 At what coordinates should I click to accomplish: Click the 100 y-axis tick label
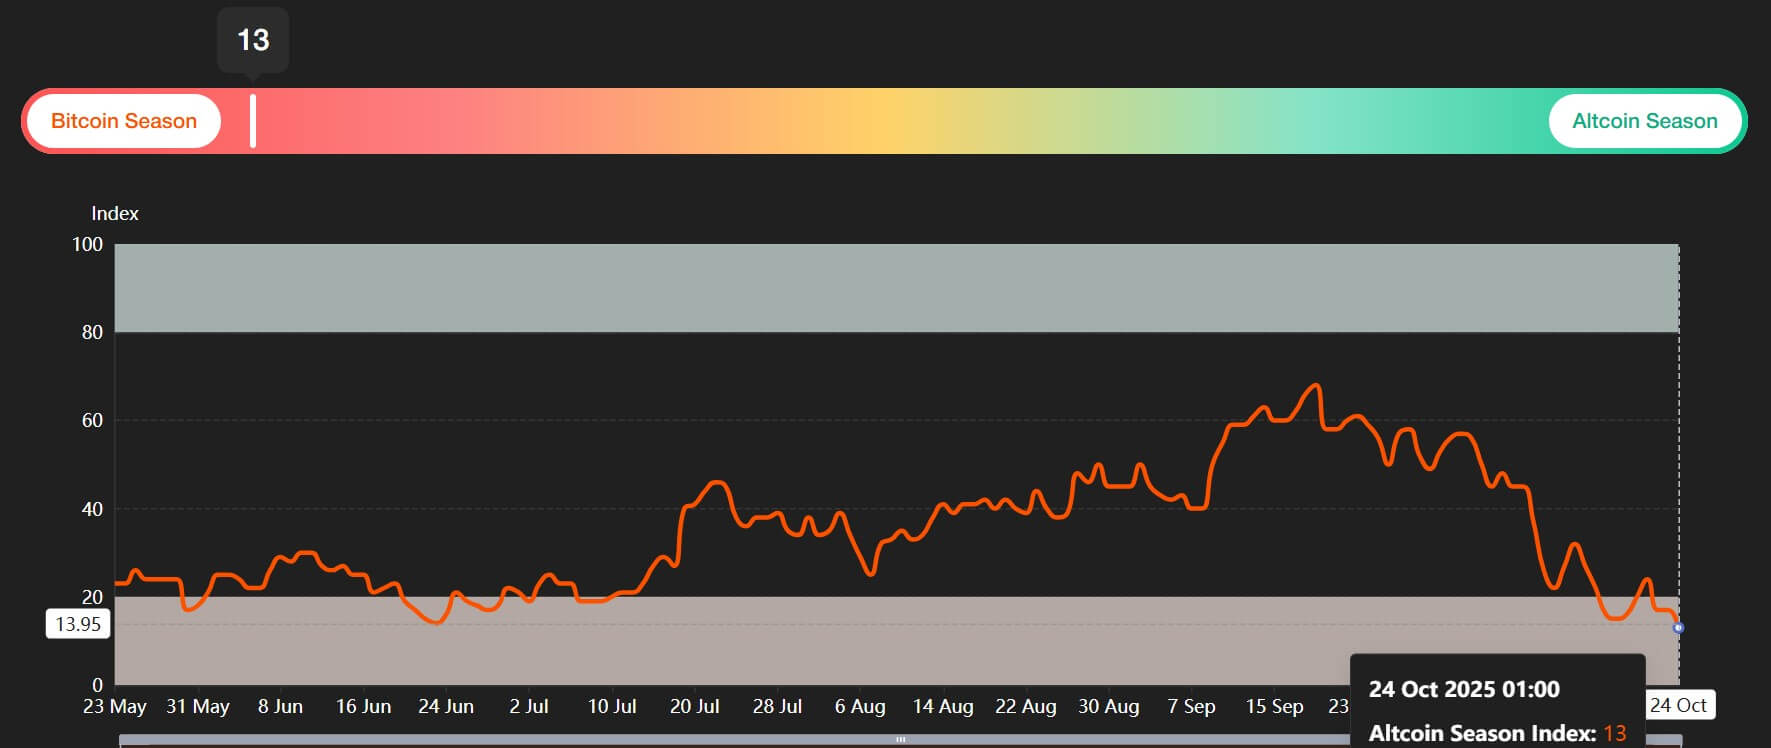87,244
